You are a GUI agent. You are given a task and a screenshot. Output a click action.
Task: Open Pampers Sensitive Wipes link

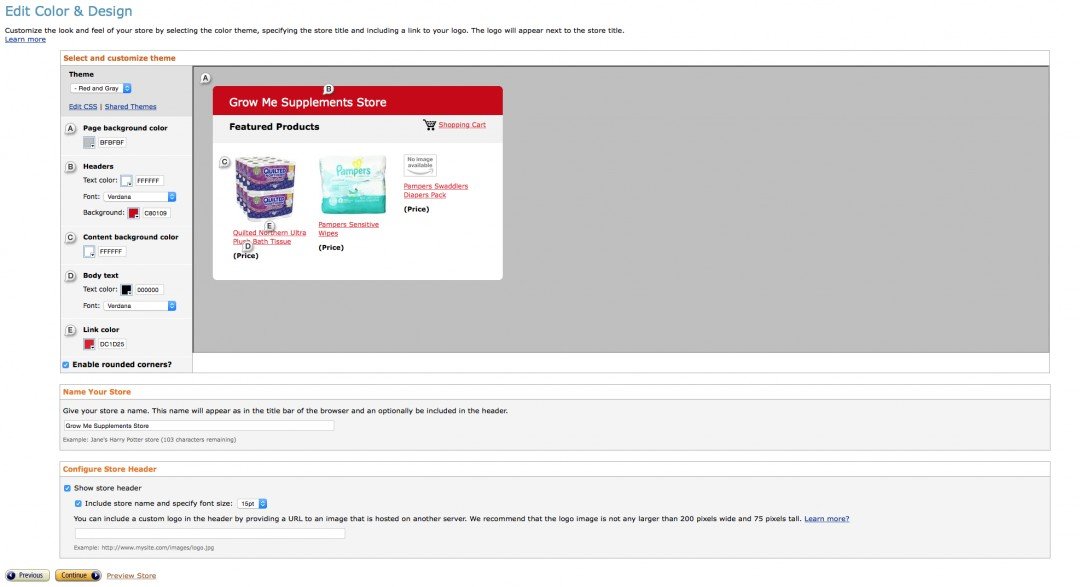349,229
